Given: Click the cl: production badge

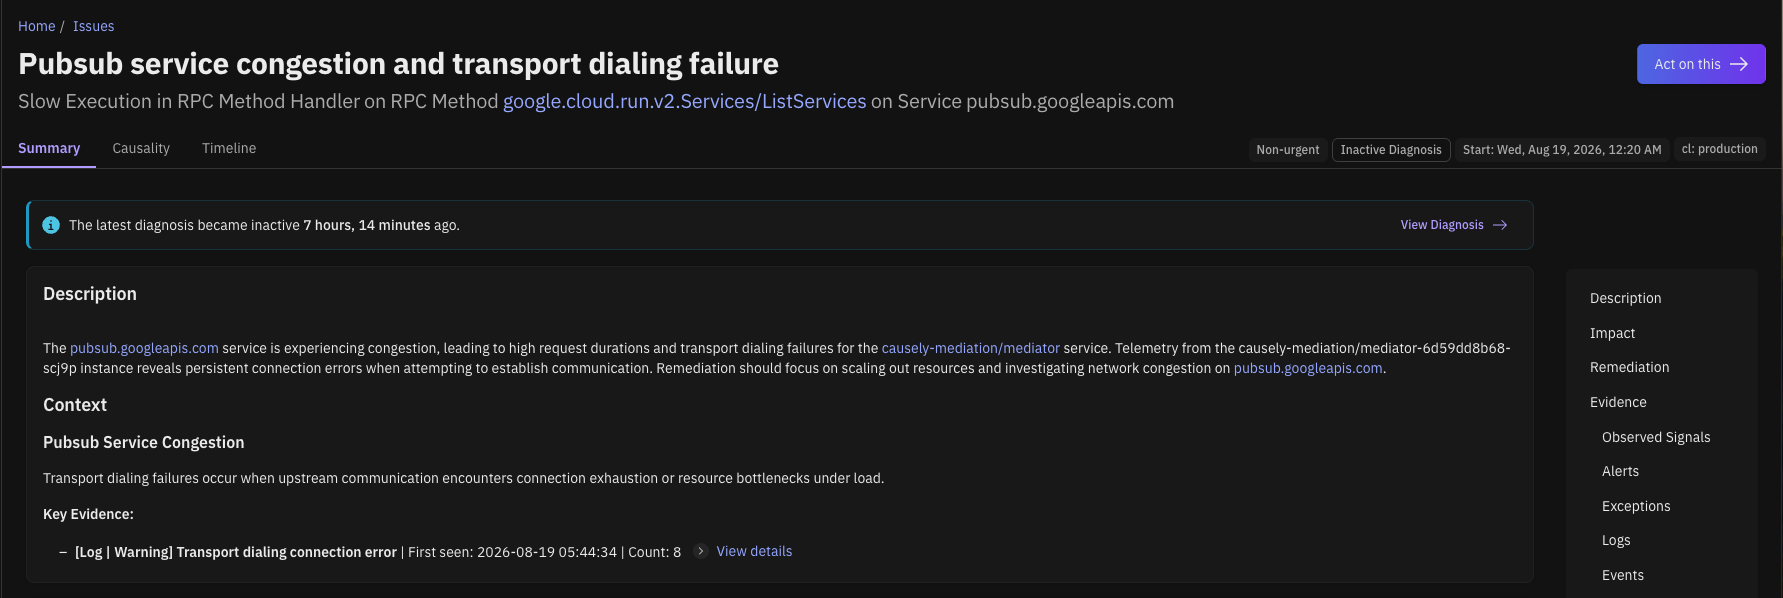Looking at the screenshot, I should (1719, 149).
